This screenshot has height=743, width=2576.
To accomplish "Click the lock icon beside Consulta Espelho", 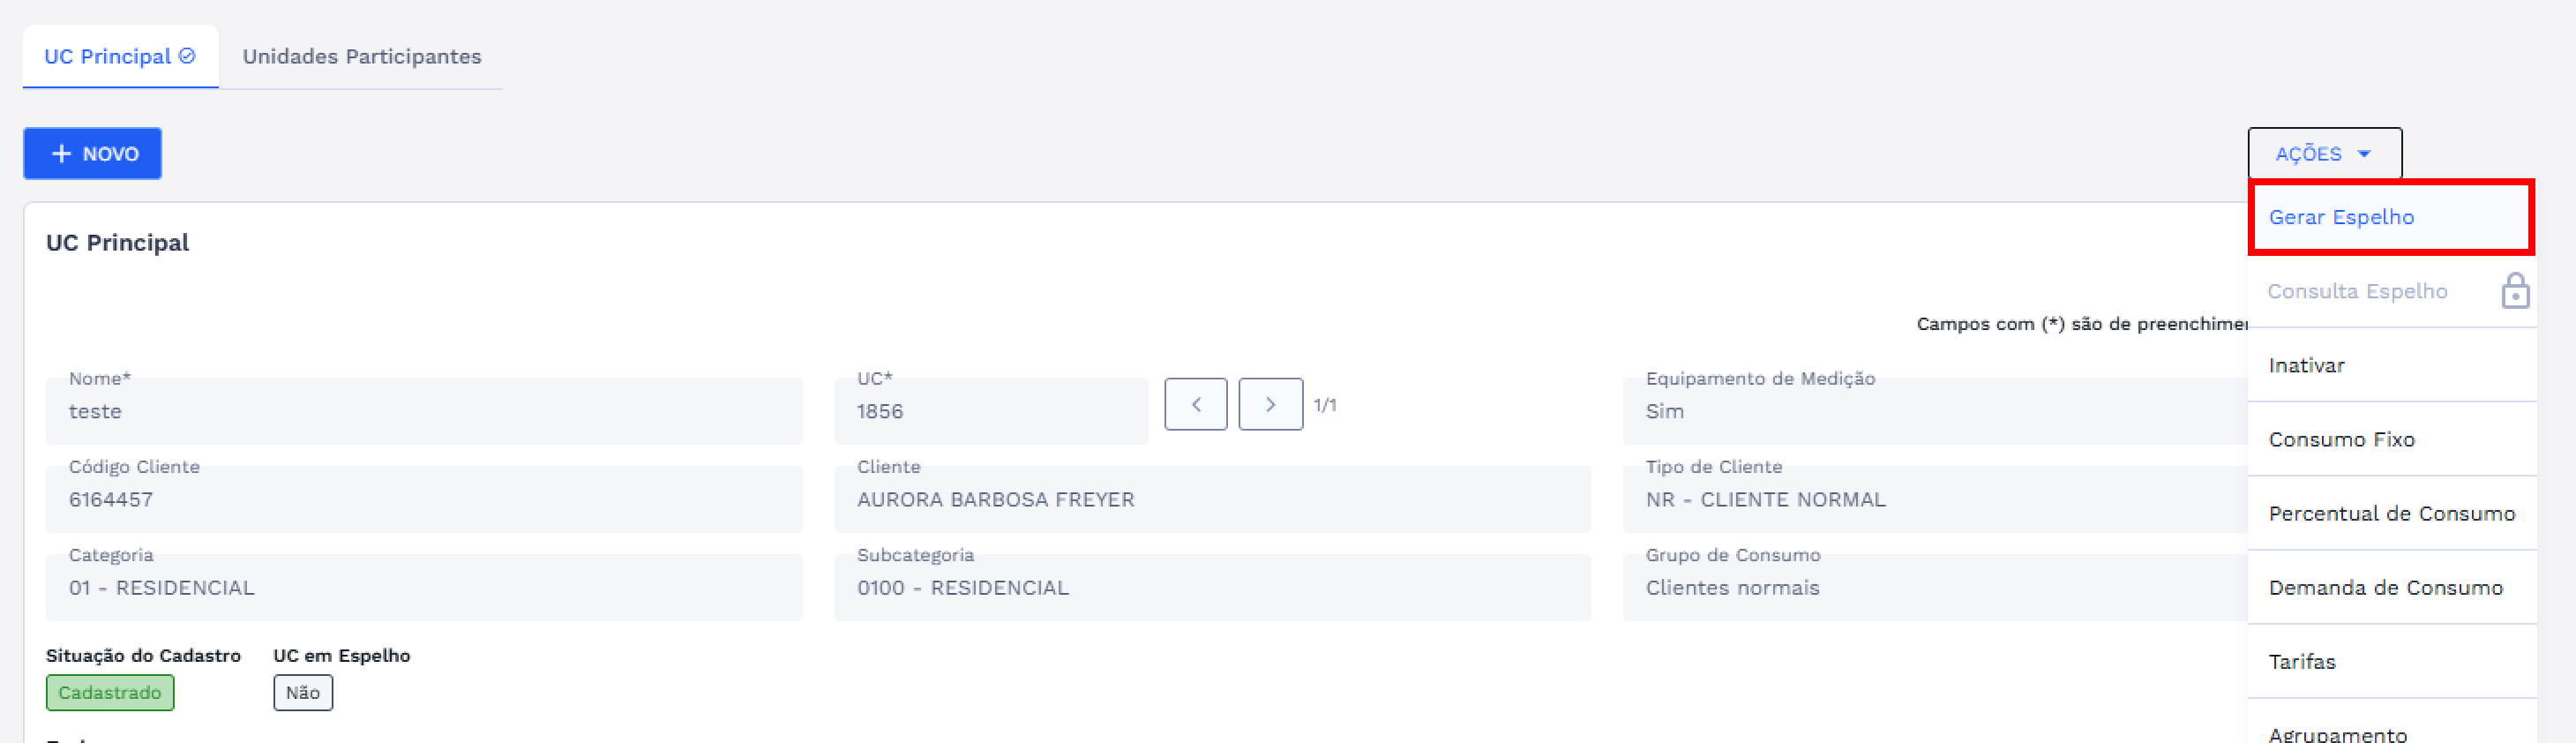I will click(2515, 291).
